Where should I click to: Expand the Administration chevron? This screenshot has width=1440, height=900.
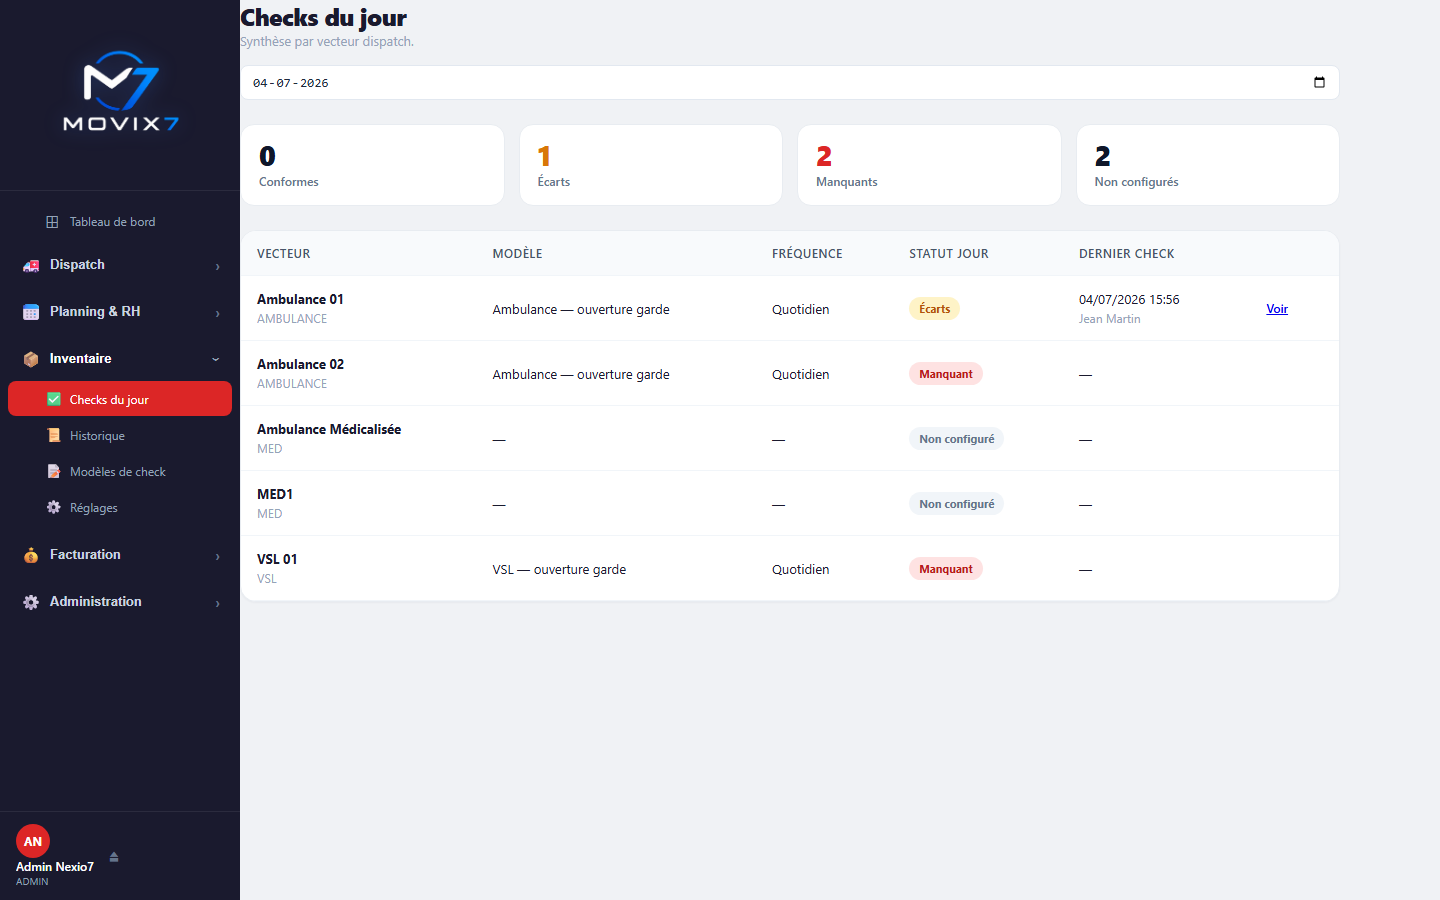click(217, 603)
